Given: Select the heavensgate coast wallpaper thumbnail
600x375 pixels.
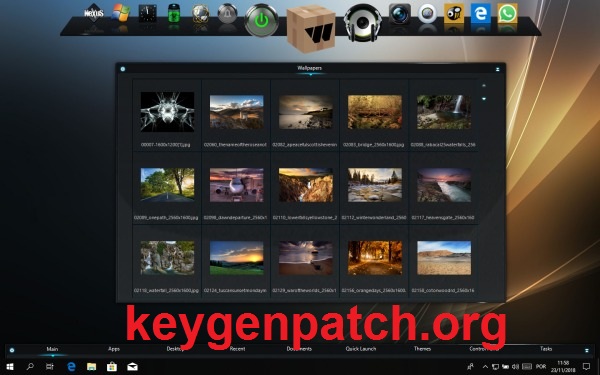Looking at the screenshot, I should [444, 185].
